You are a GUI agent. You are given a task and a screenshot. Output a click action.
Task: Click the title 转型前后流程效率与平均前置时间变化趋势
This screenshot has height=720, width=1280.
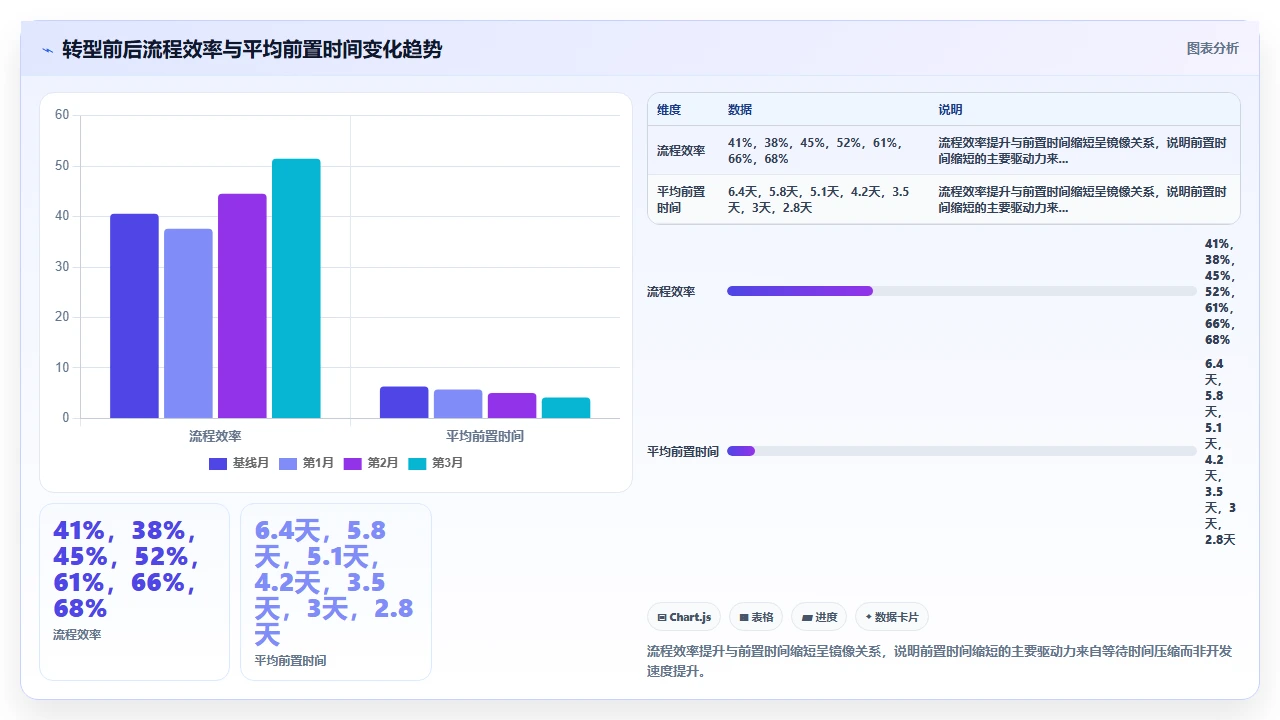click(252, 49)
